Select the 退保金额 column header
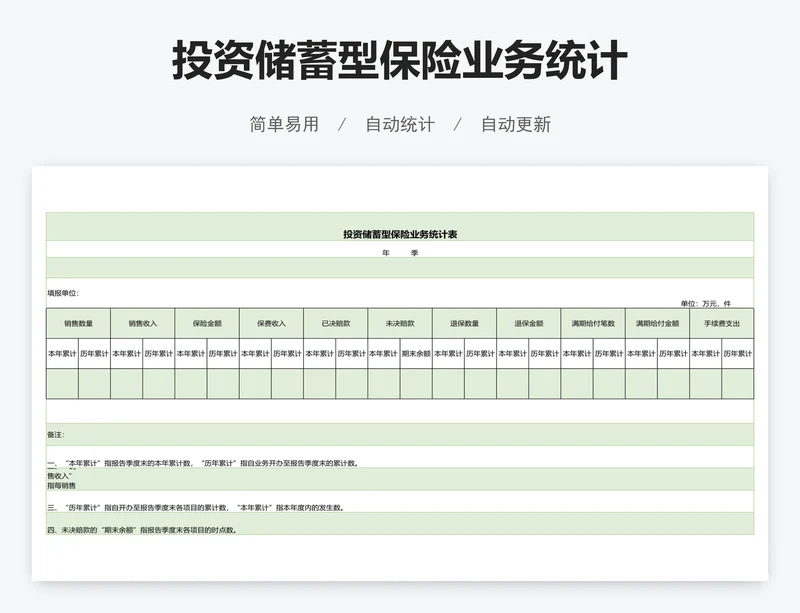800x613 pixels. click(x=529, y=323)
